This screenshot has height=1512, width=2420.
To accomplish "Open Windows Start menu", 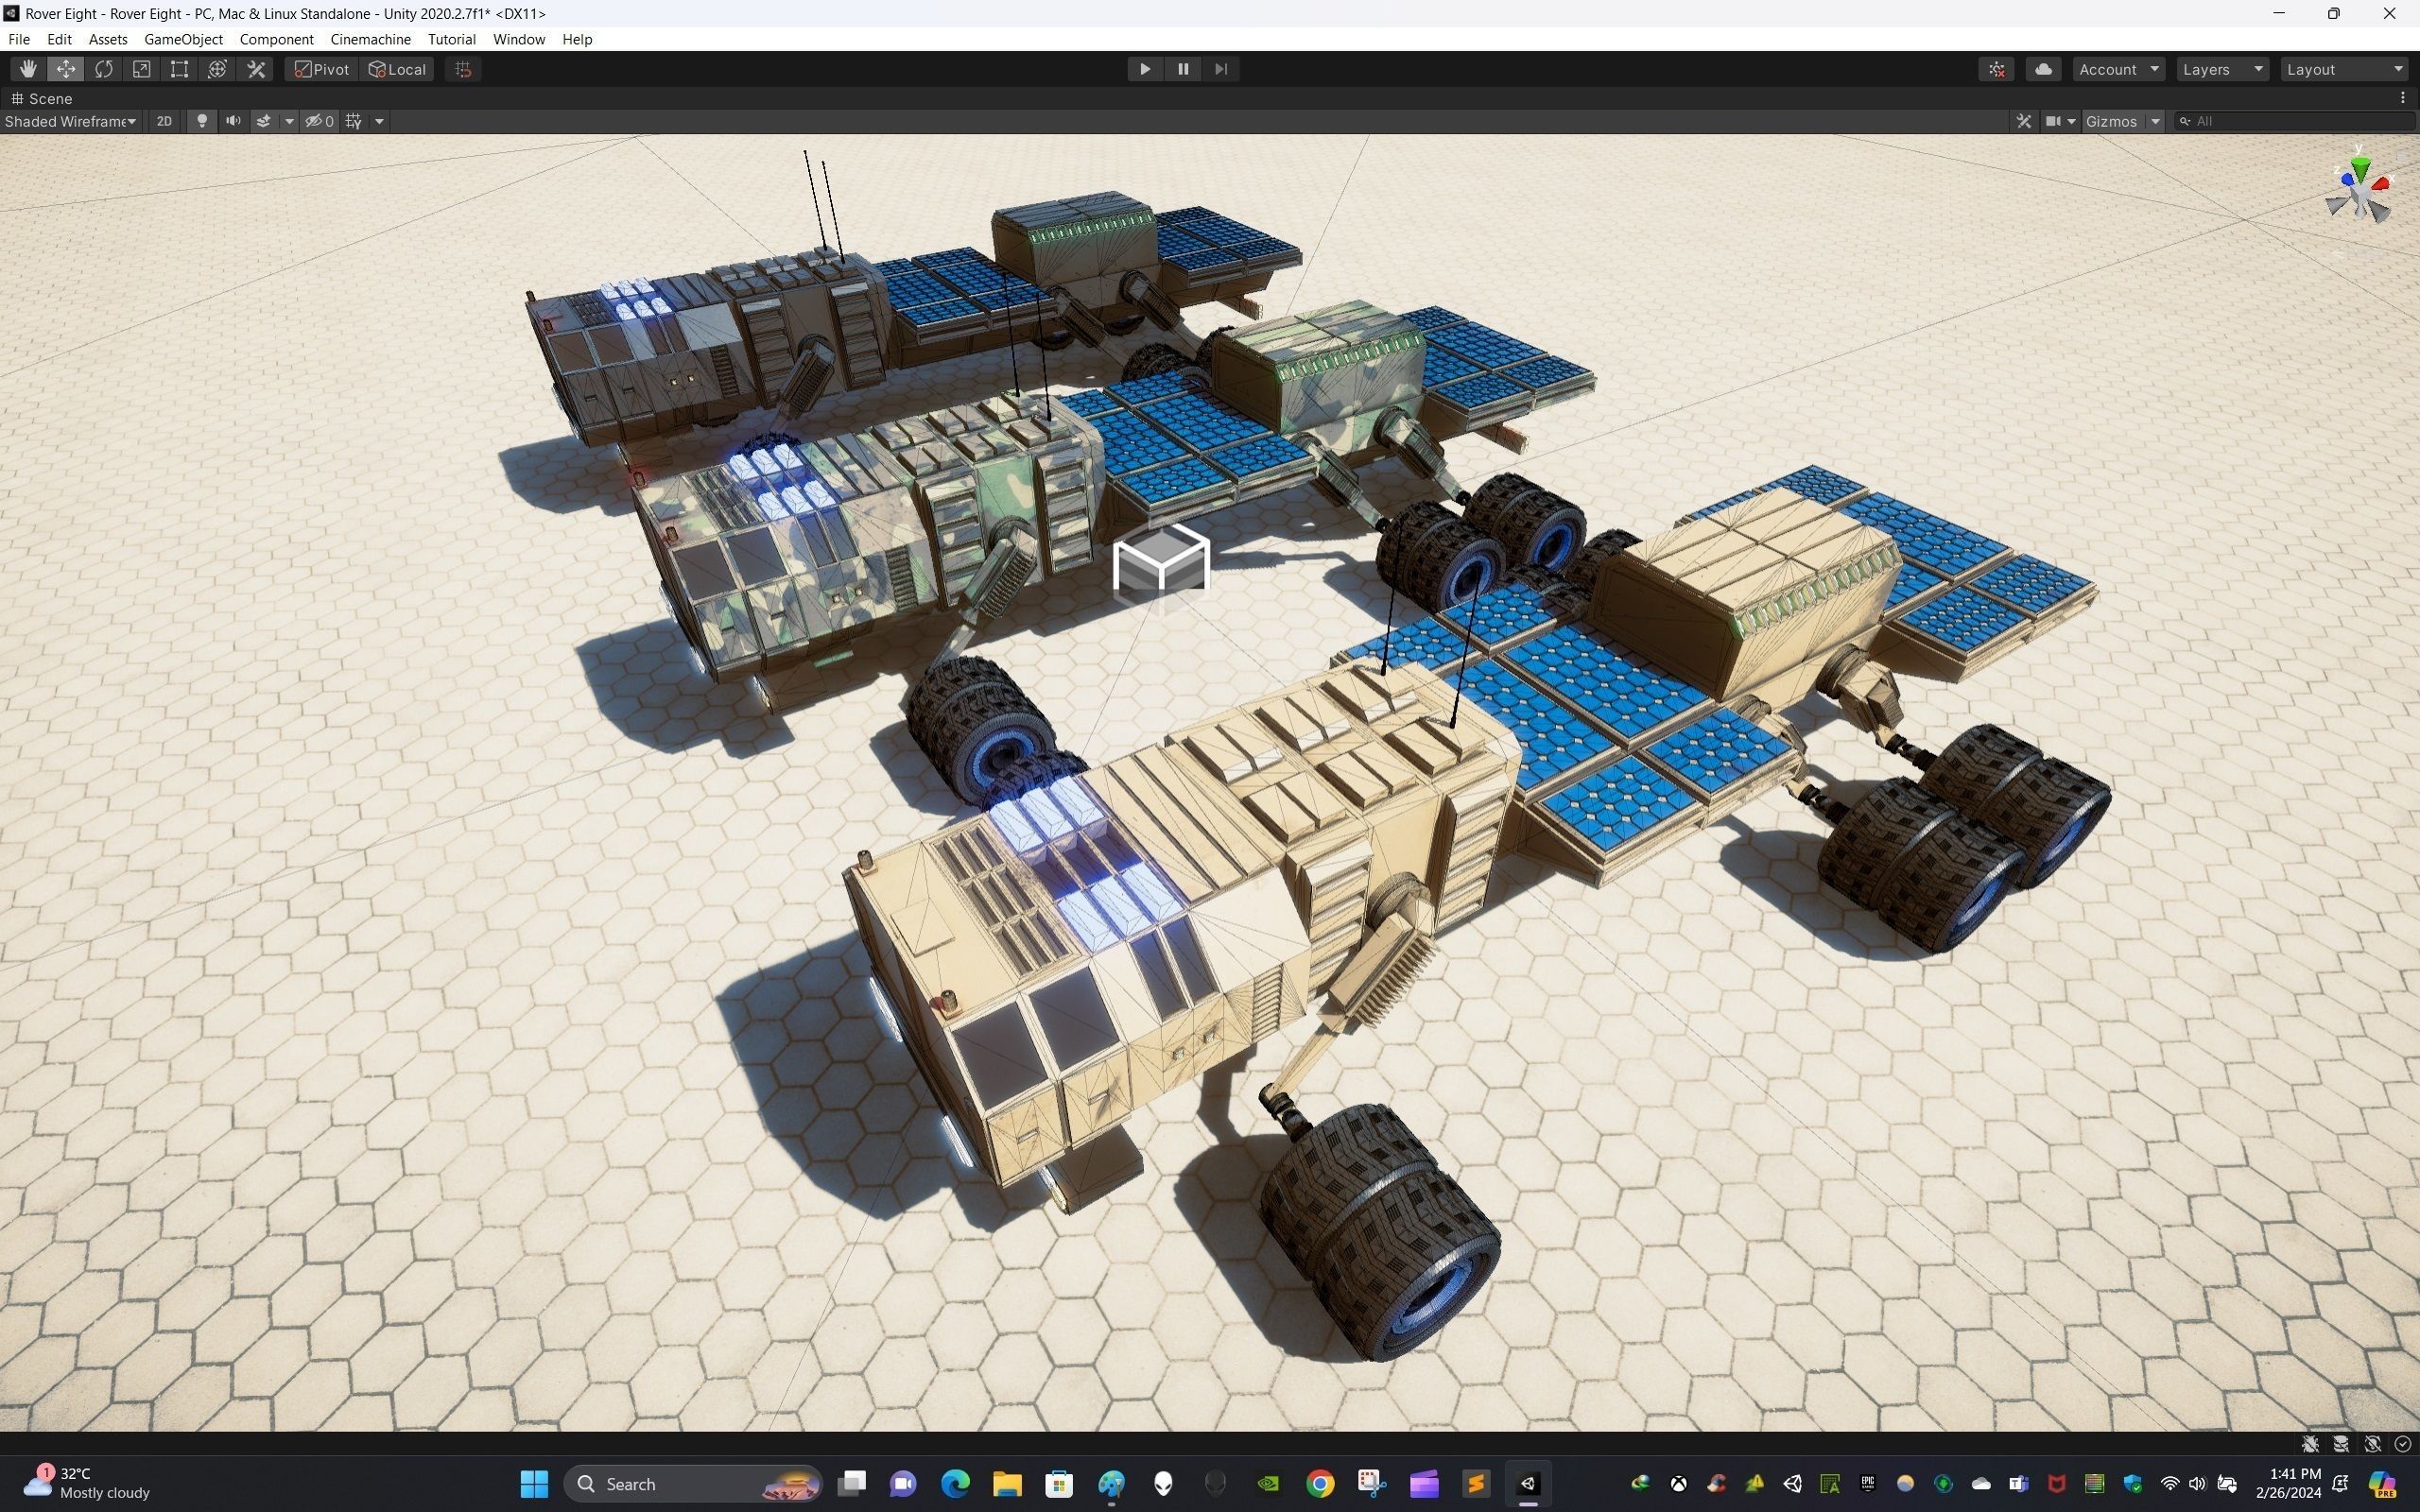I will point(534,1484).
